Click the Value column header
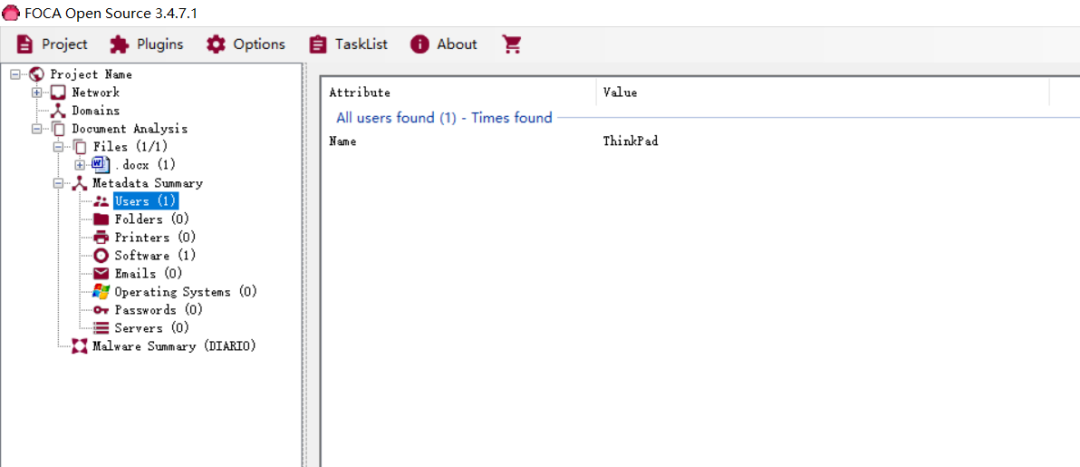1080x467 pixels. (x=823, y=92)
